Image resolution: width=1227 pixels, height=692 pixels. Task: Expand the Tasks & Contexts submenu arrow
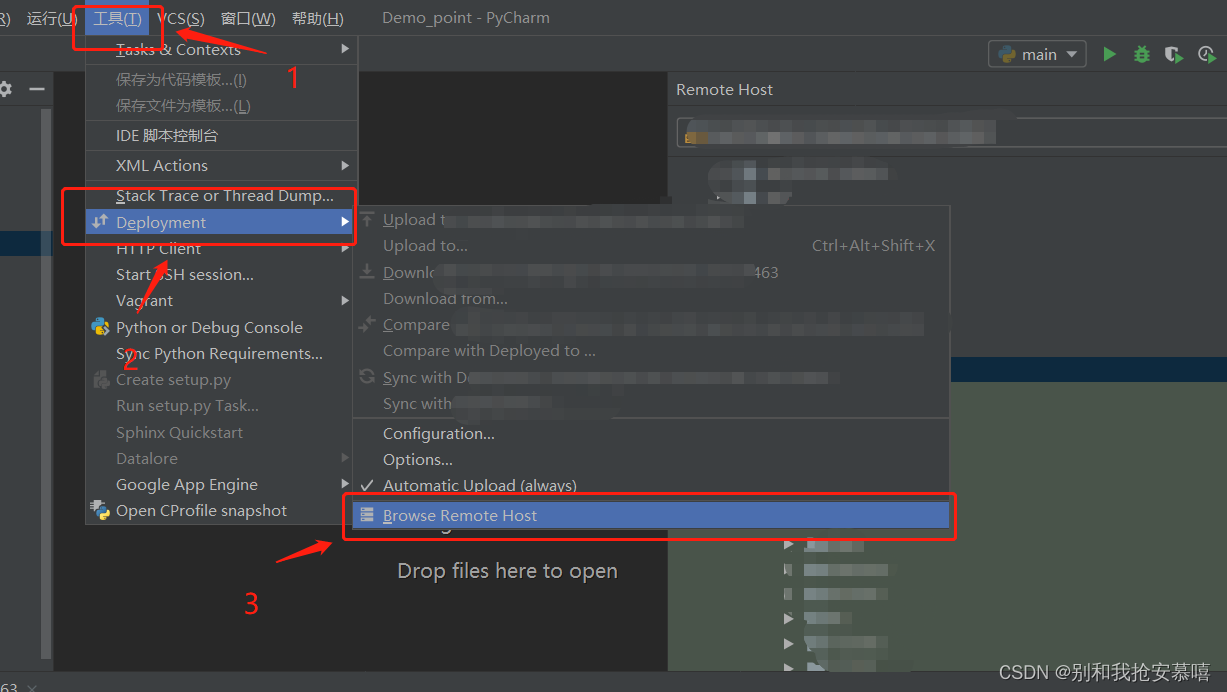(x=345, y=49)
